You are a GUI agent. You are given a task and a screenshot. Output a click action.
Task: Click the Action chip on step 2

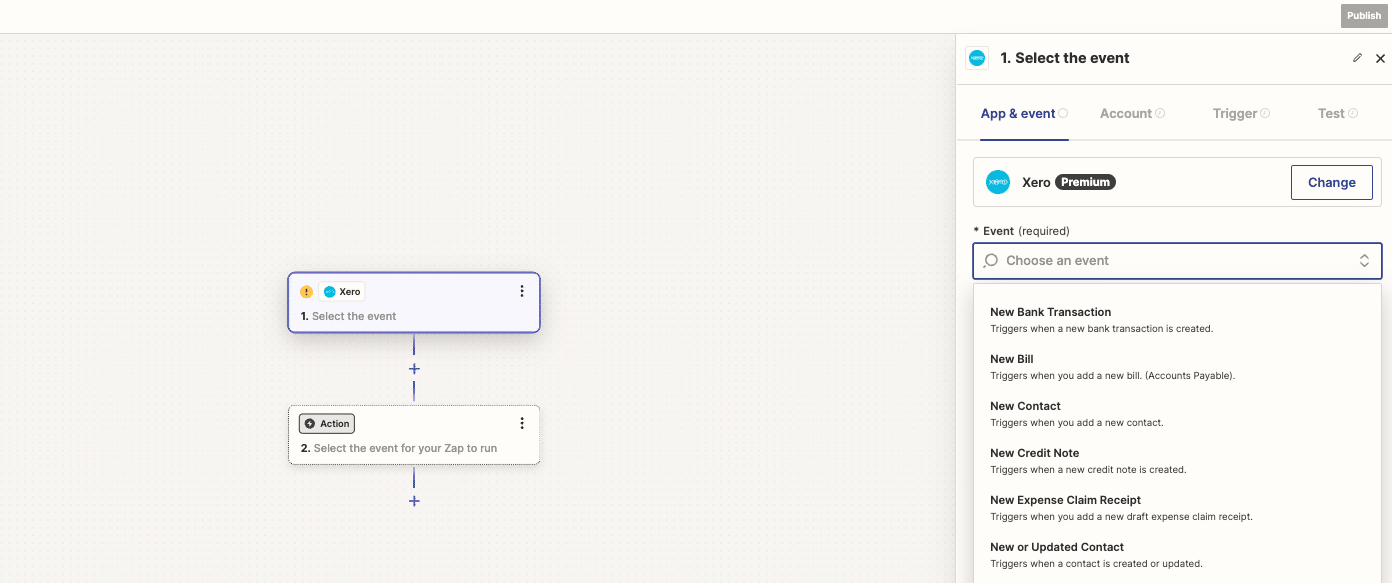327,424
